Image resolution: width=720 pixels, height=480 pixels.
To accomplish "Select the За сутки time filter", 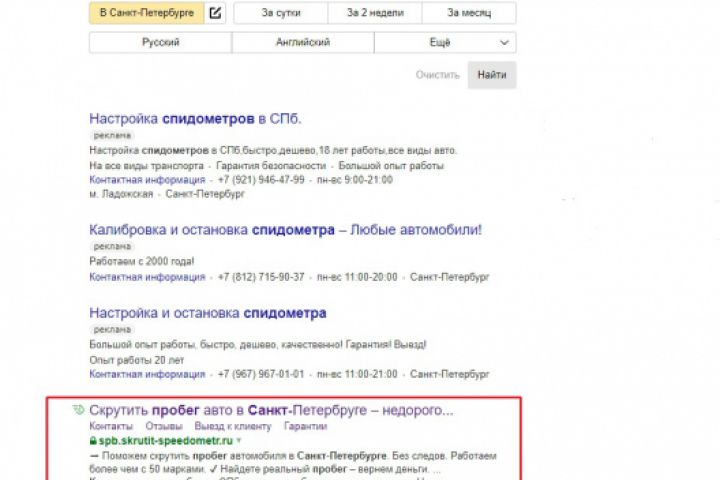I will (281, 13).
